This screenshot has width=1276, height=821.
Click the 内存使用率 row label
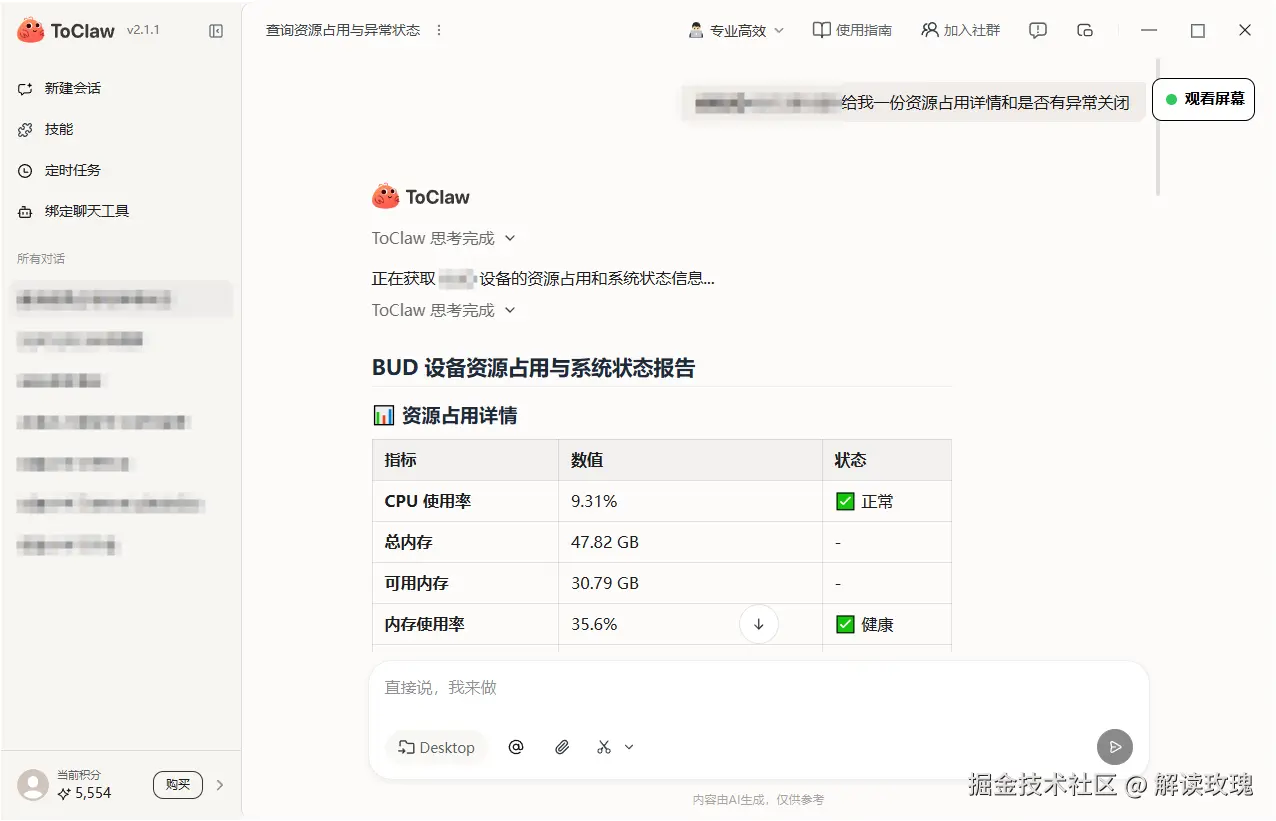[425, 624]
